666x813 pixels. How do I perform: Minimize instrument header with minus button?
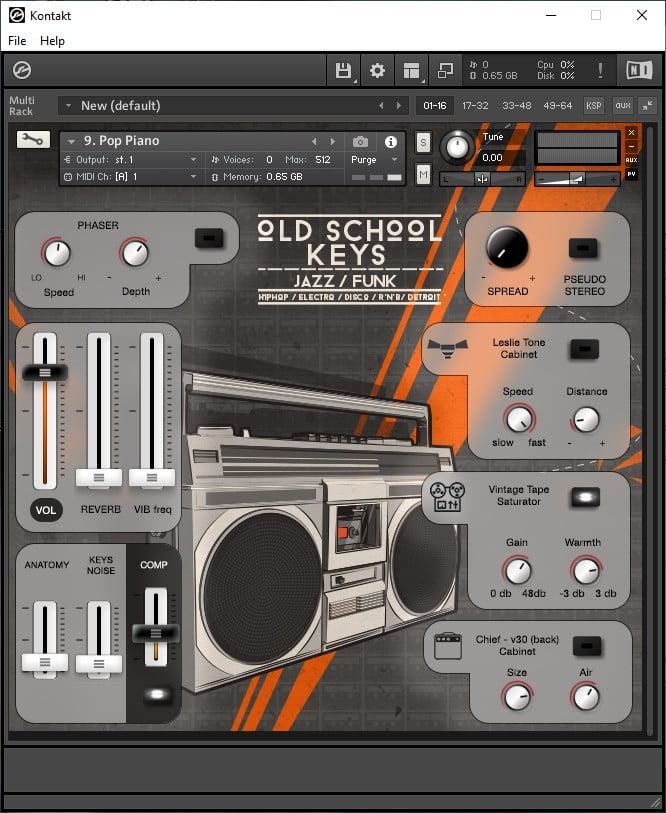pos(631,146)
